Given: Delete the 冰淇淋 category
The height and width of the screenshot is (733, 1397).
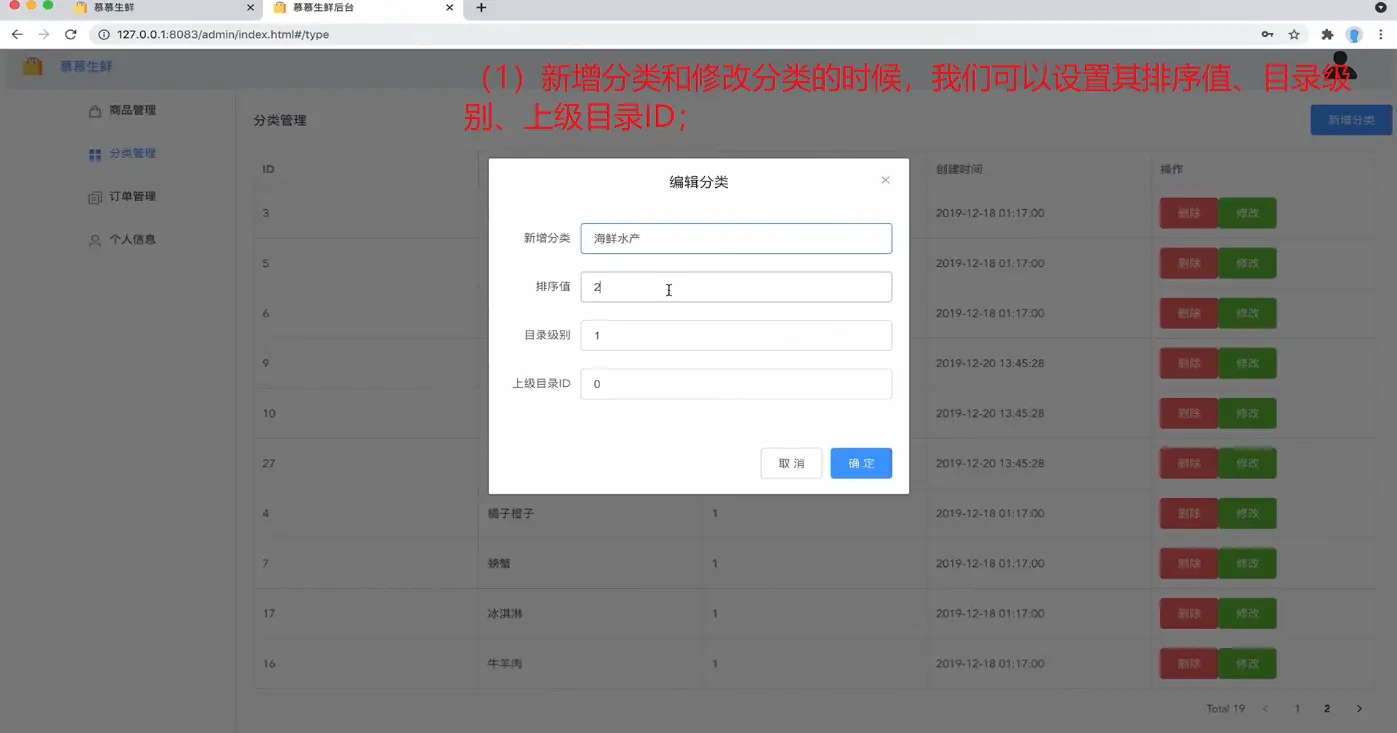Looking at the screenshot, I should (x=1189, y=613).
